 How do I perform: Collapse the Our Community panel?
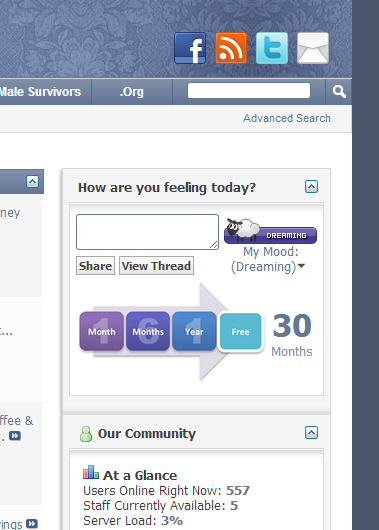tap(311, 432)
